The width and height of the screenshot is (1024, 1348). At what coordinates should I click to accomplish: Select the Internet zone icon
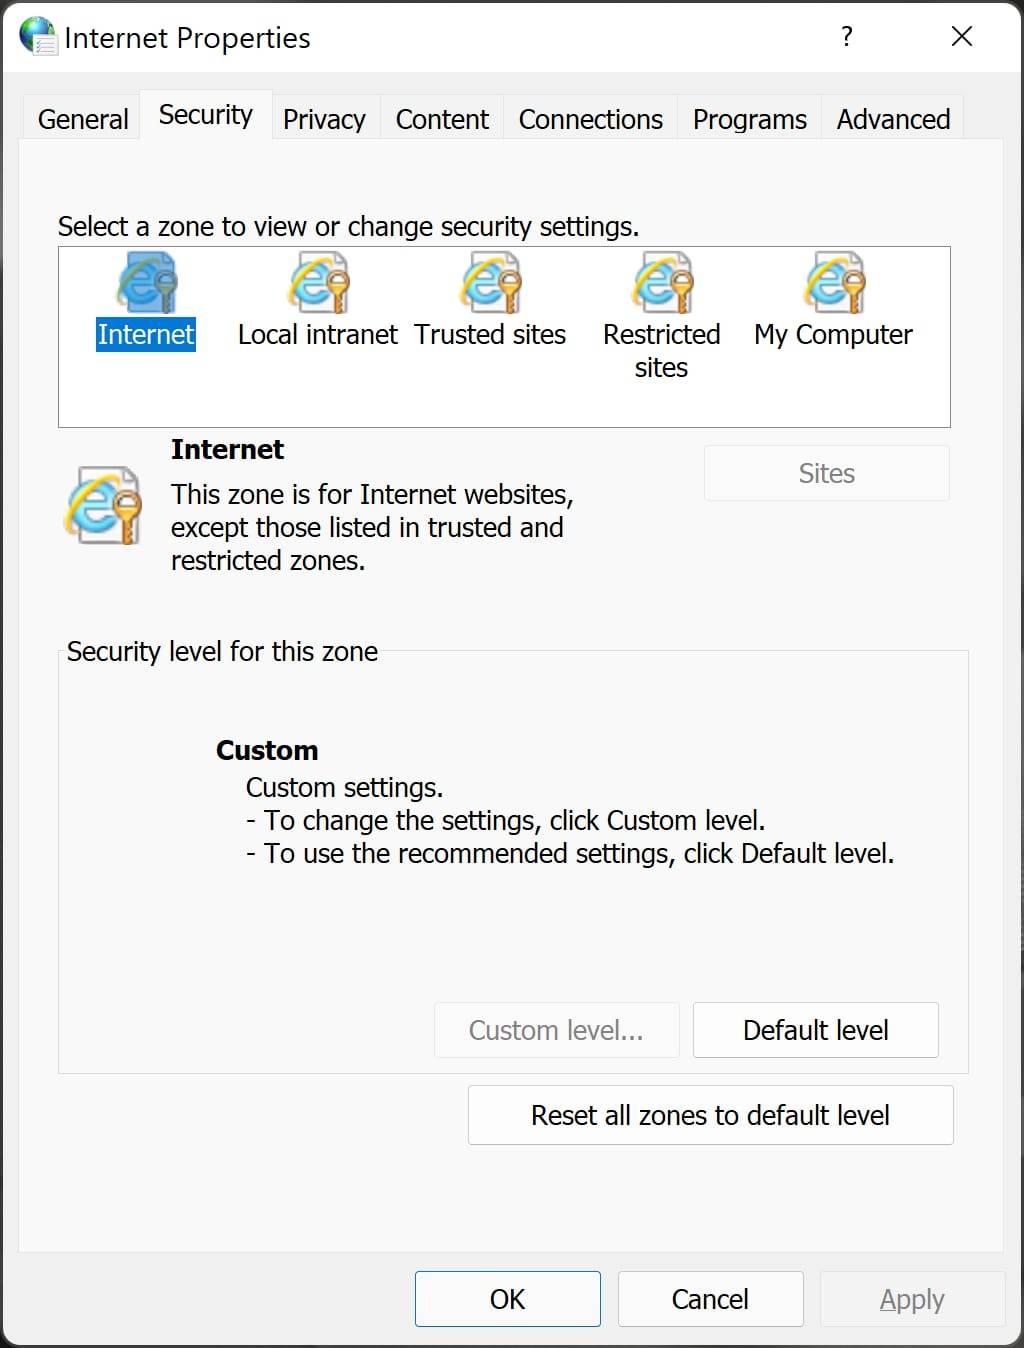click(147, 282)
